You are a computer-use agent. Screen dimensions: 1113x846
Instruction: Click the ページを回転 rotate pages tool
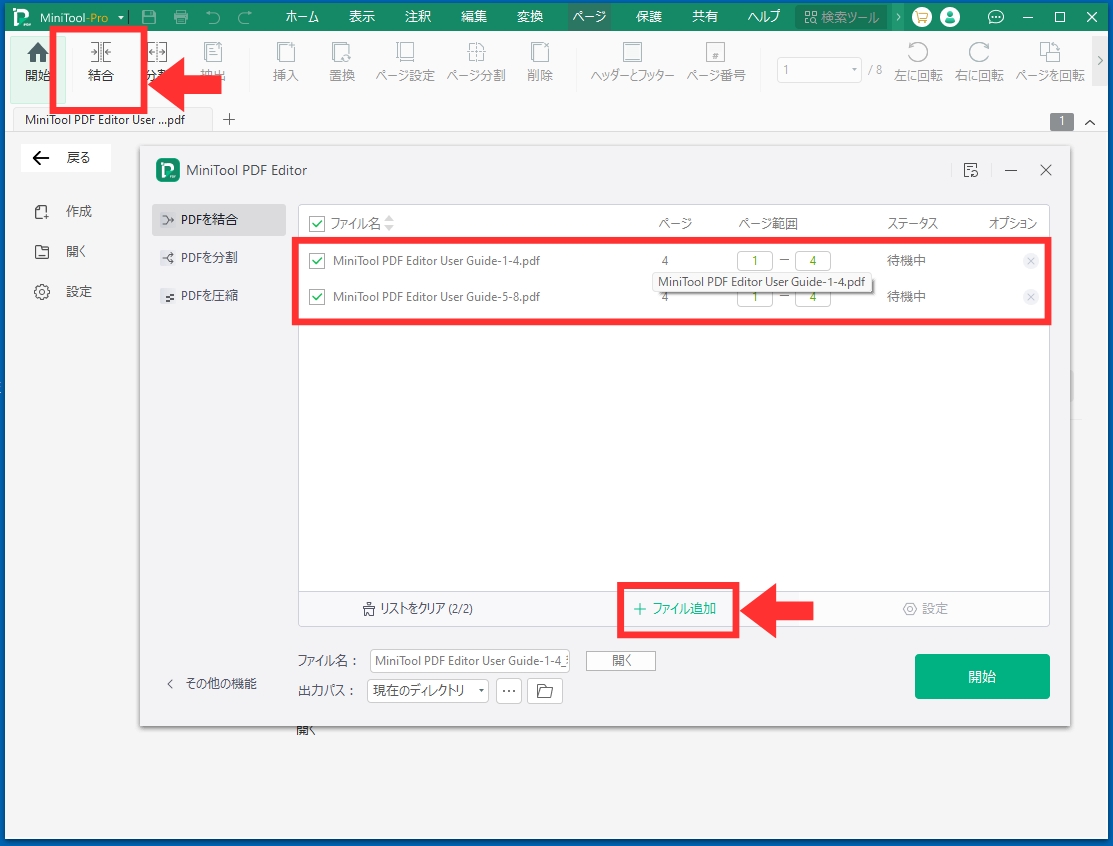1050,62
